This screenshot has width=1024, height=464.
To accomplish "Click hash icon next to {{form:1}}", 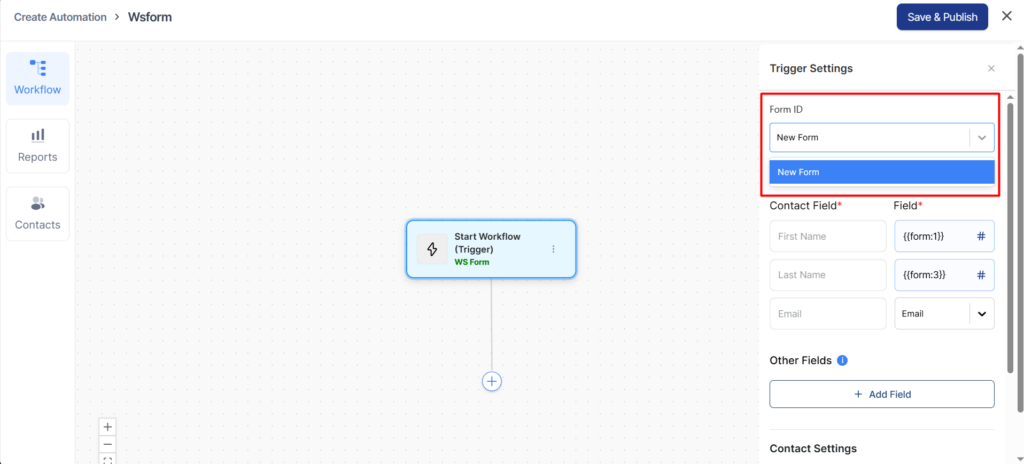I will (980, 236).
